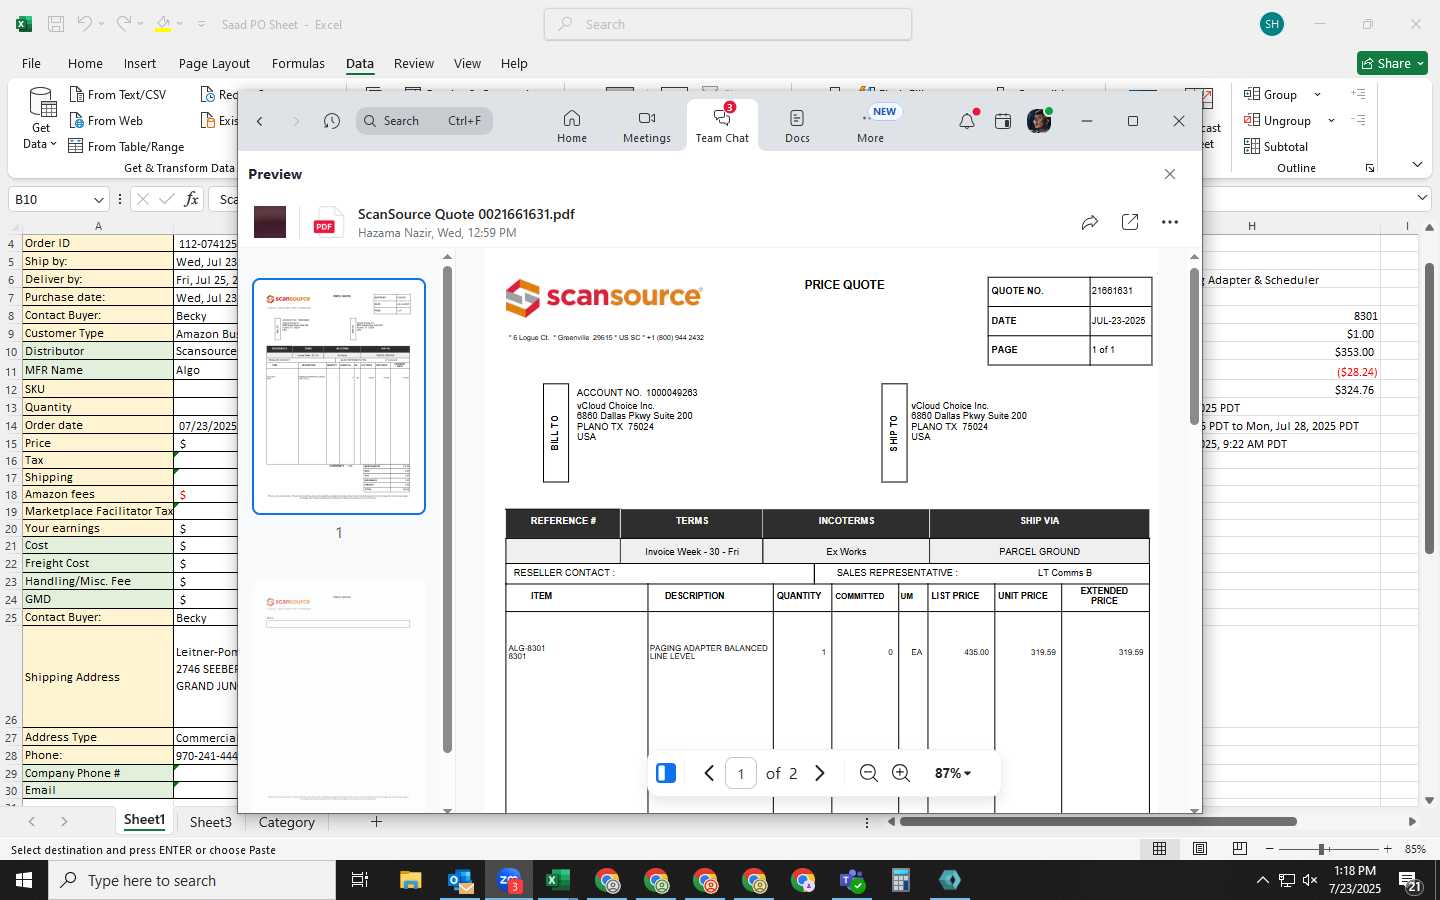Open Zoom Docs tab
1440x900 pixels.
(x=797, y=126)
